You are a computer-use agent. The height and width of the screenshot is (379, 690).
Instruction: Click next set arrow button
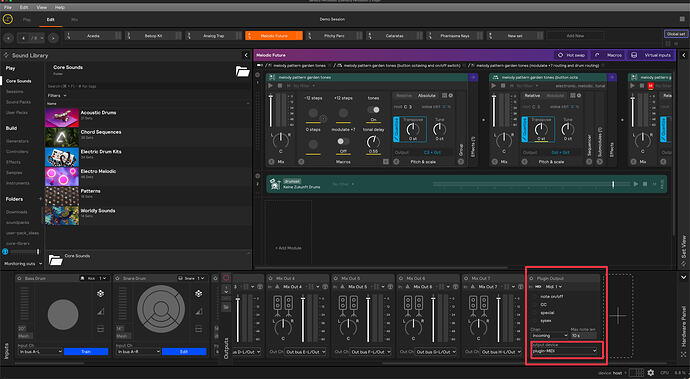click(x=53, y=38)
